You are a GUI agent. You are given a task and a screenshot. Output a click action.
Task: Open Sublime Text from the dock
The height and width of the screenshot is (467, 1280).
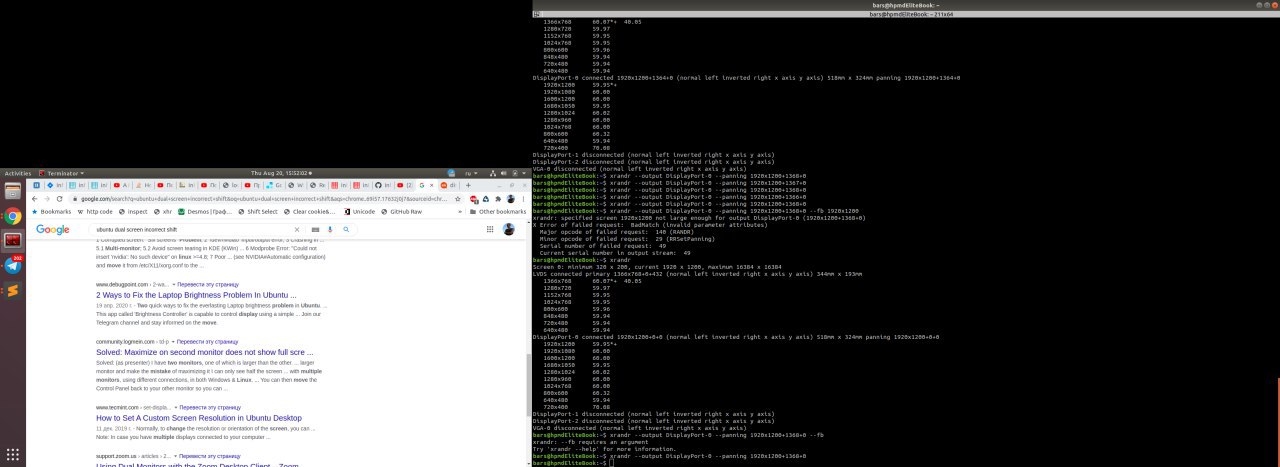(13, 291)
